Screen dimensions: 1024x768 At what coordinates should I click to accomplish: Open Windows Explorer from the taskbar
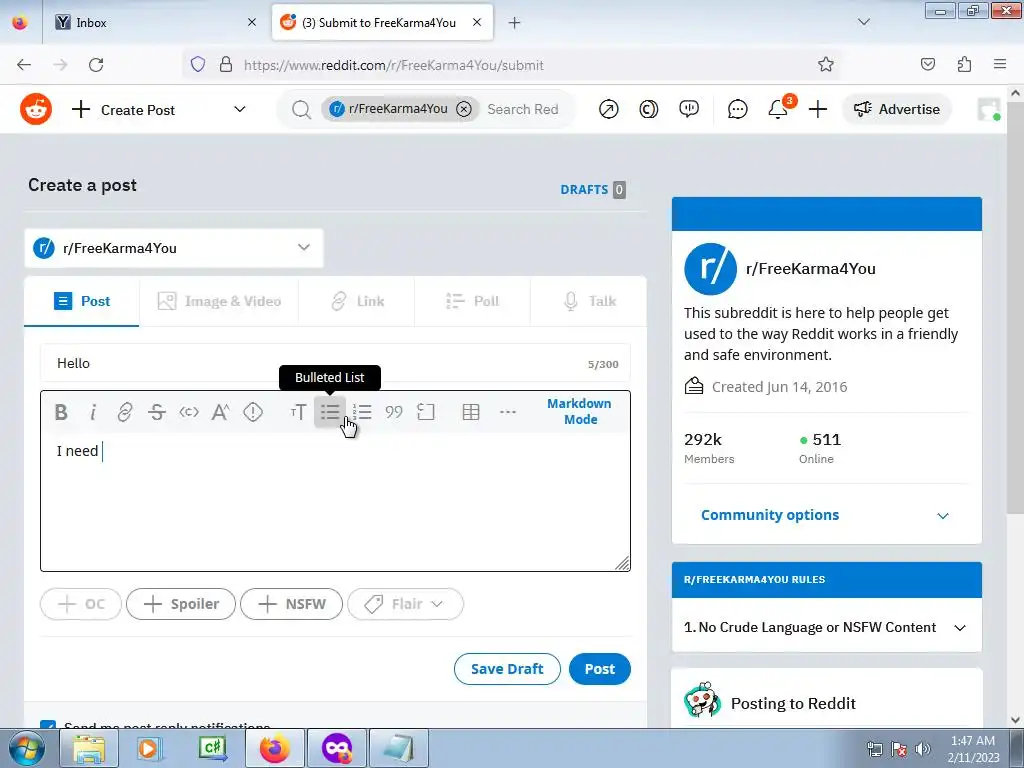click(89, 748)
